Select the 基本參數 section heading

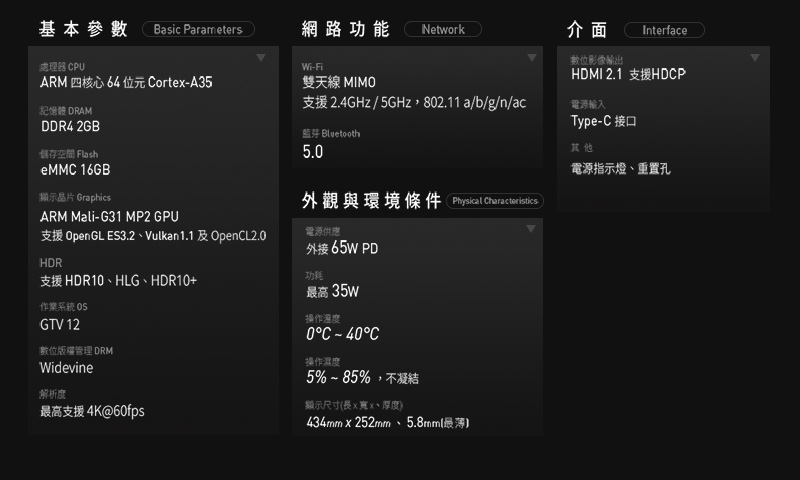(x=83, y=29)
